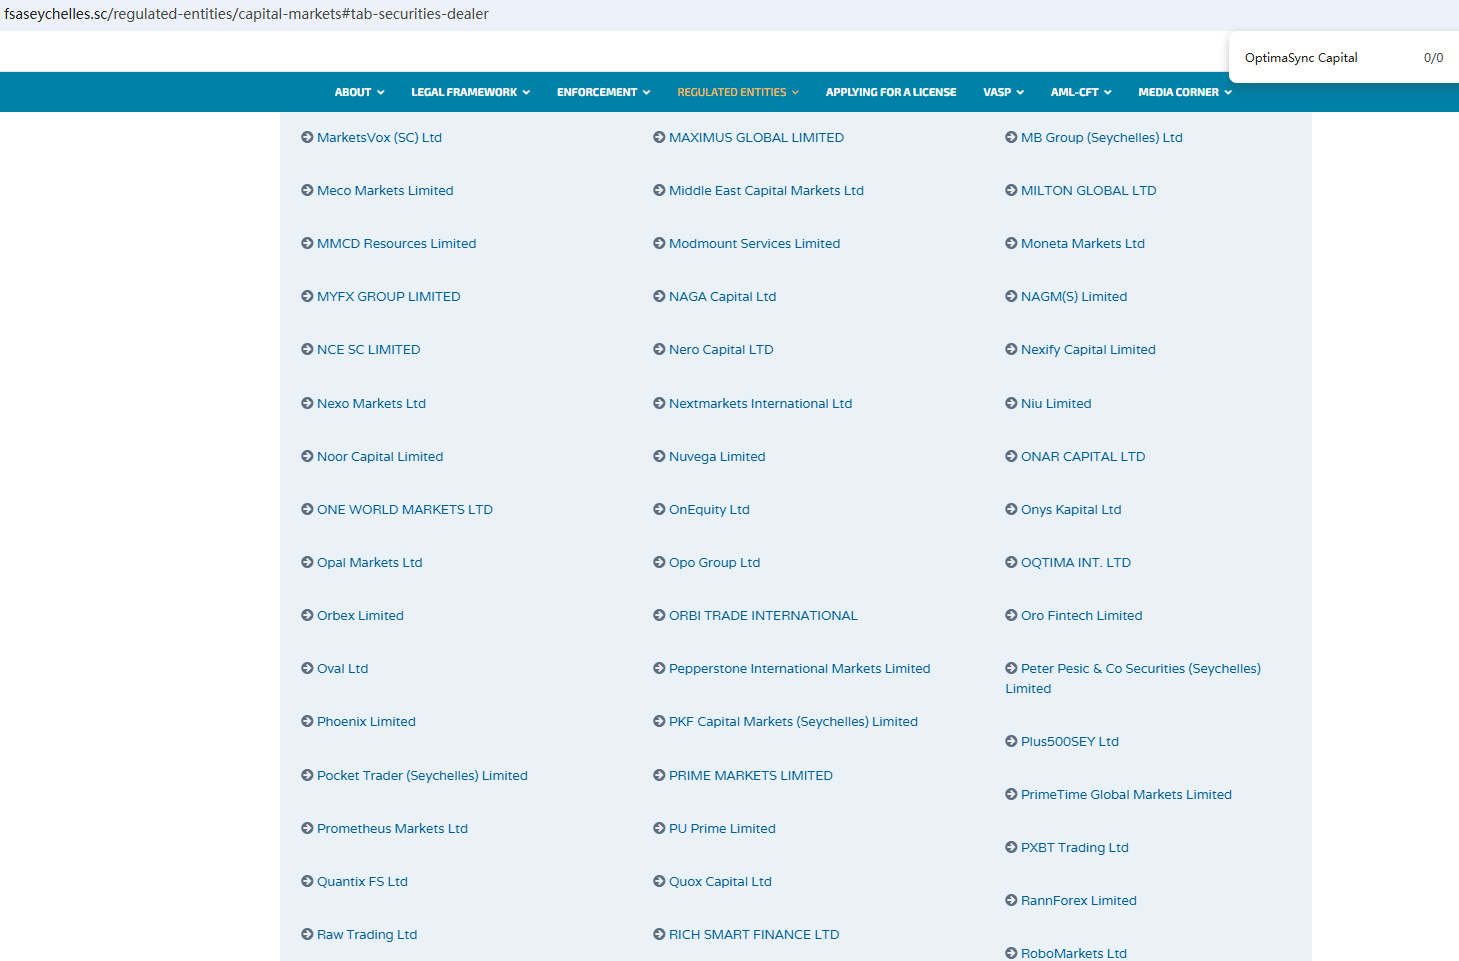The image size is (1459, 961).
Task: Expand the ABOUT menu chevron
Action: click(380, 92)
